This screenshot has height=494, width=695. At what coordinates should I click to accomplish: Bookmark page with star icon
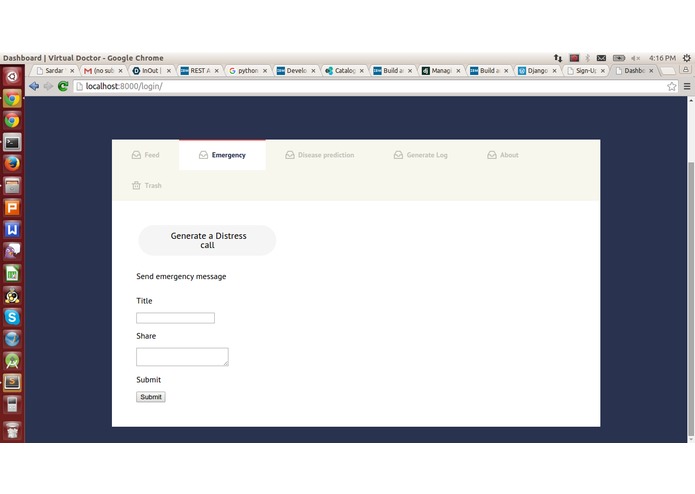pyautogui.click(x=672, y=86)
